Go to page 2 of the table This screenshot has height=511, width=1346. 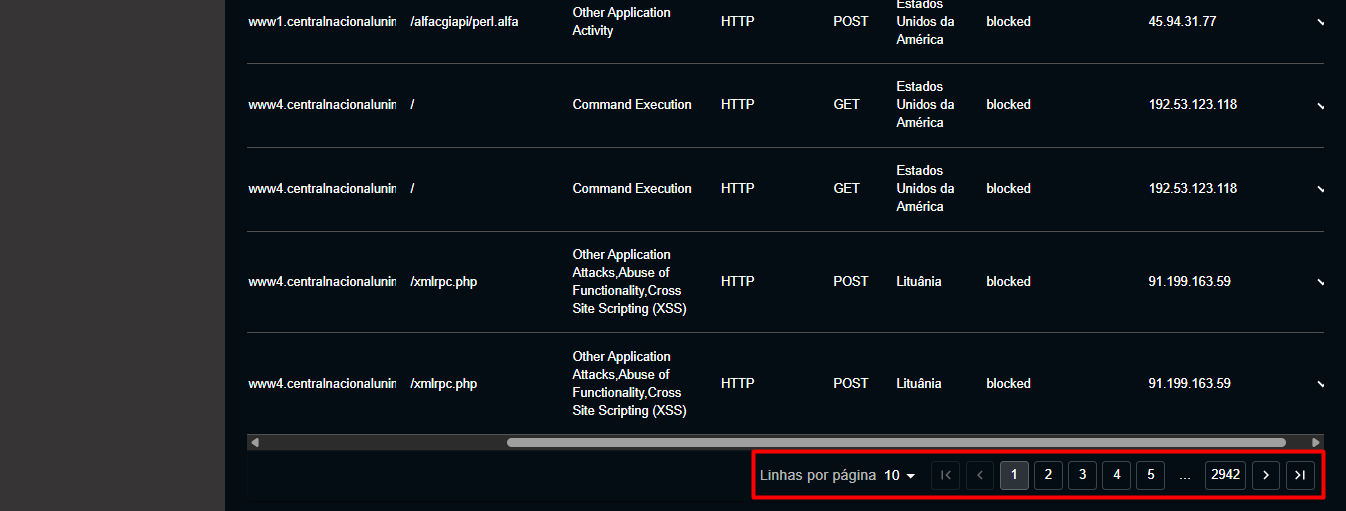point(1048,475)
